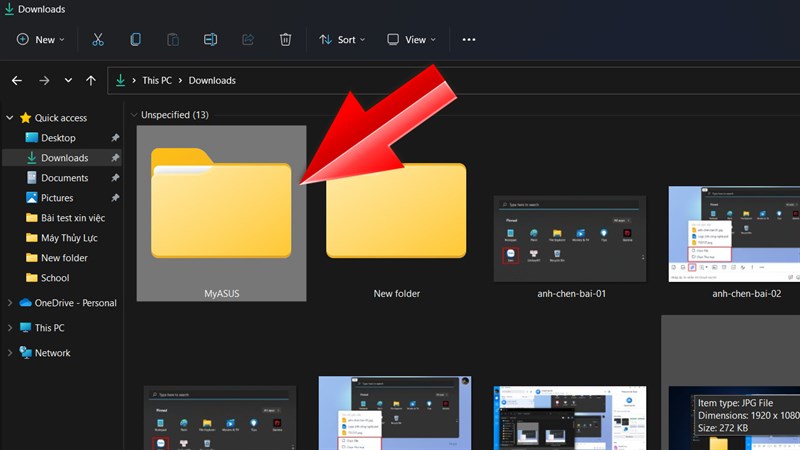Go back with the left arrow

(17, 81)
